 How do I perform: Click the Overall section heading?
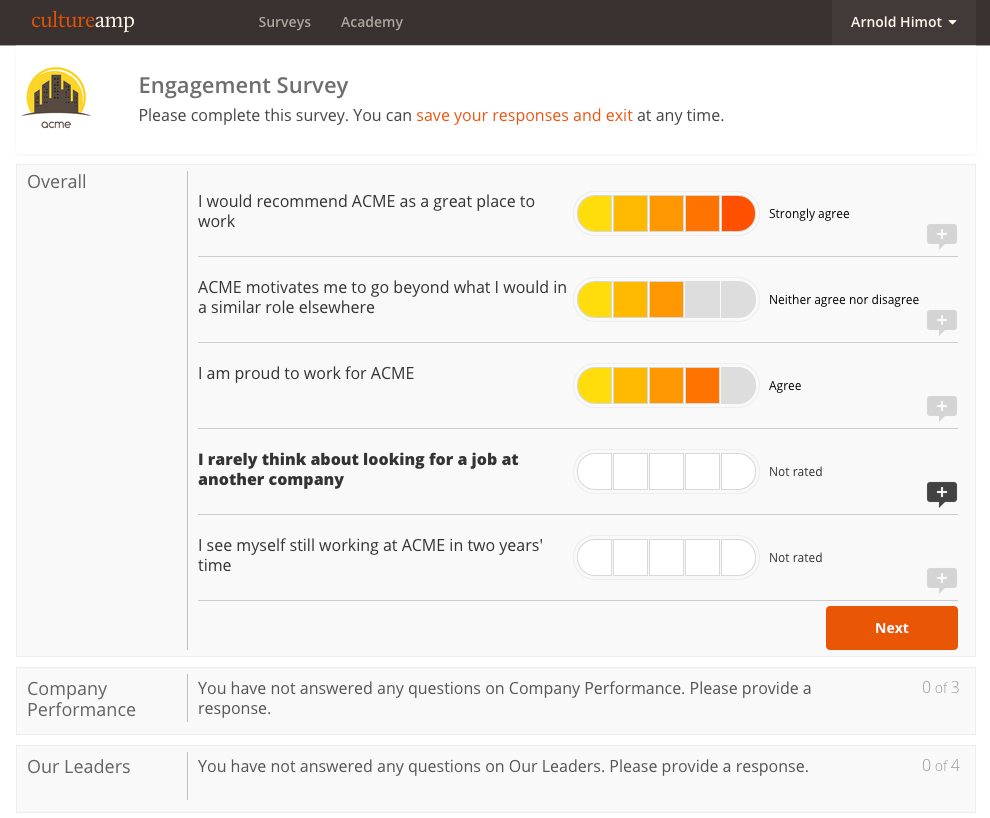tap(57, 182)
